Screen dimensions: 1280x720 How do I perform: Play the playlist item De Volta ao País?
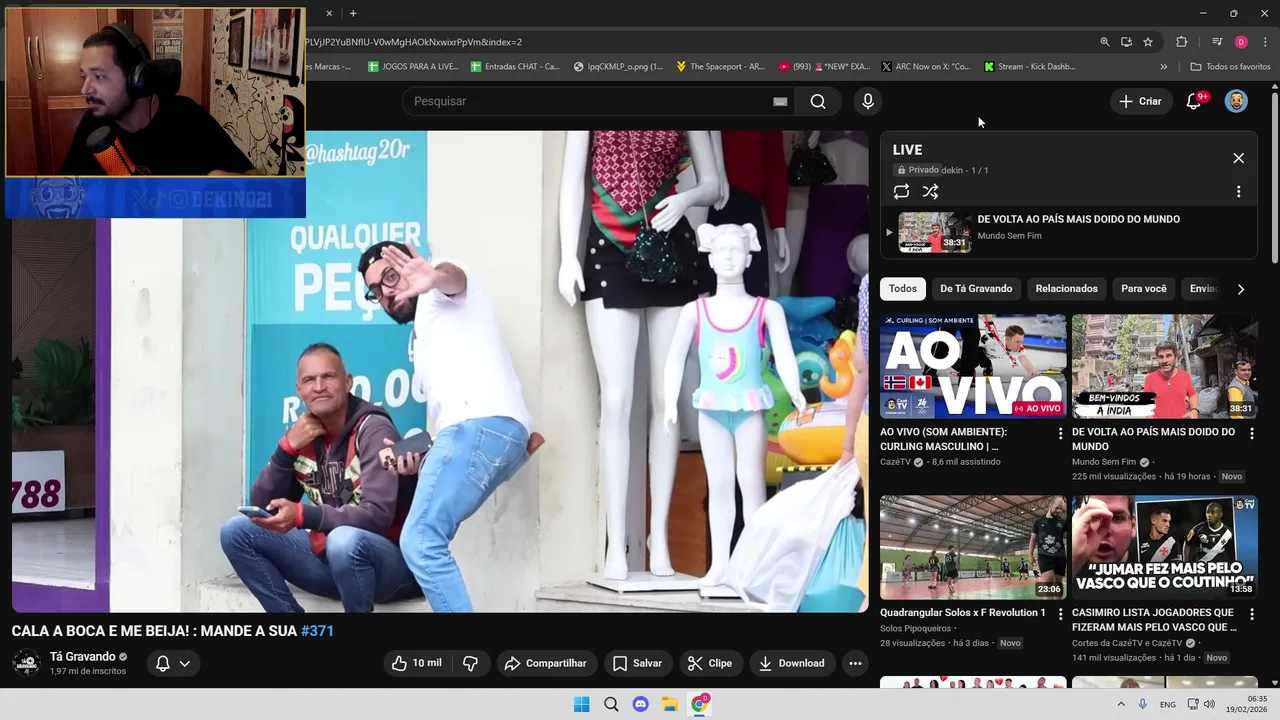[934, 232]
